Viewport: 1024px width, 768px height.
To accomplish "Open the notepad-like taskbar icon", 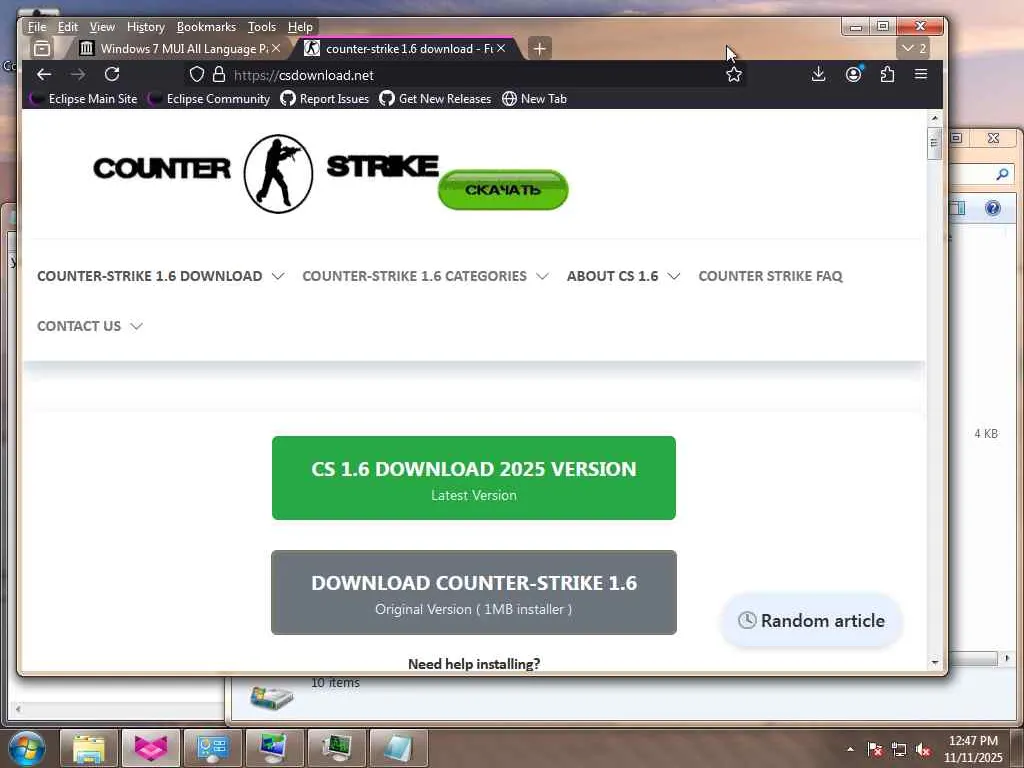I will click(x=398, y=748).
